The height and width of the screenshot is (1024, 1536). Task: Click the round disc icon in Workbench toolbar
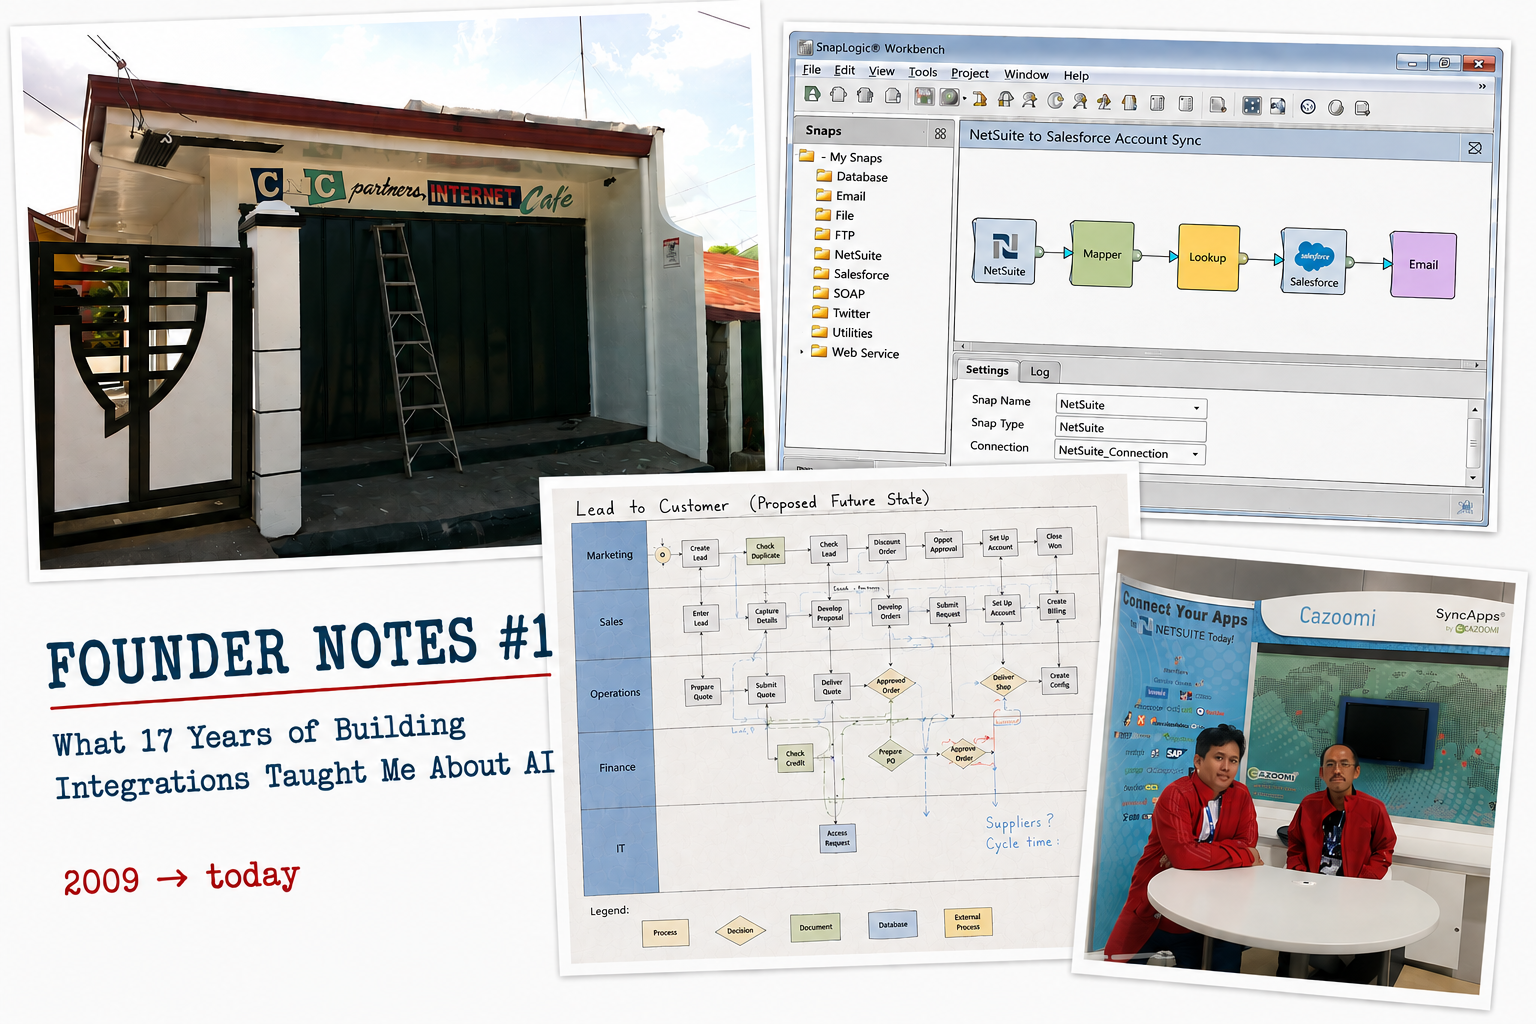949,98
